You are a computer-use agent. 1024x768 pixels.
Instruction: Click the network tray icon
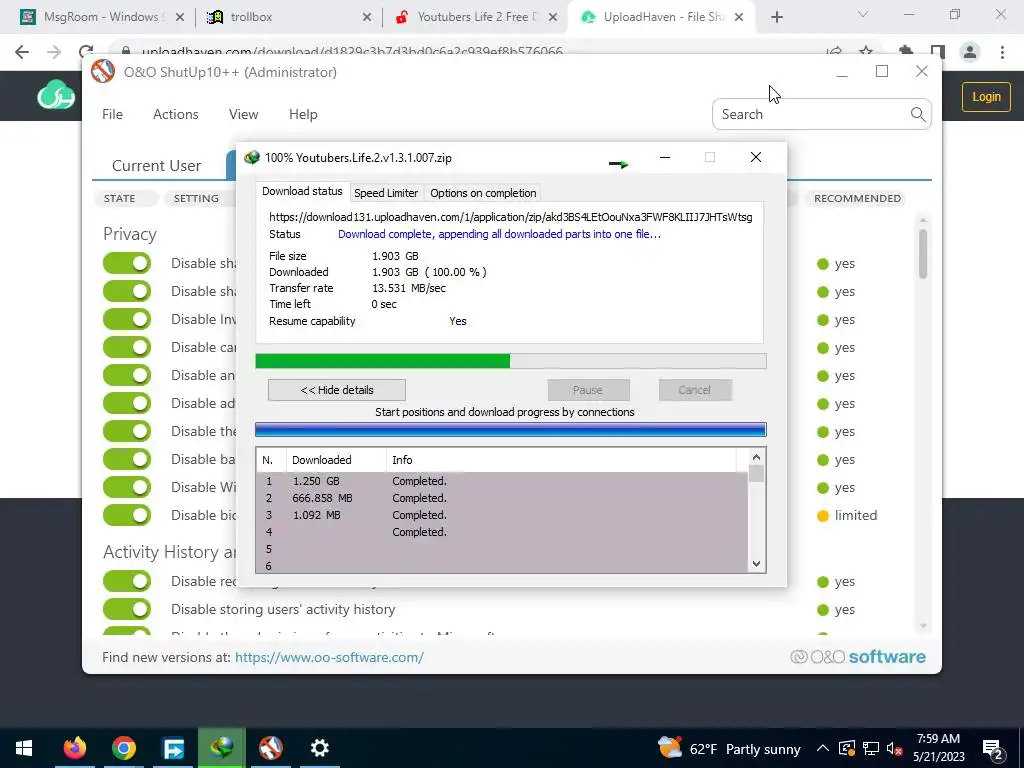(x=871, y=749)
